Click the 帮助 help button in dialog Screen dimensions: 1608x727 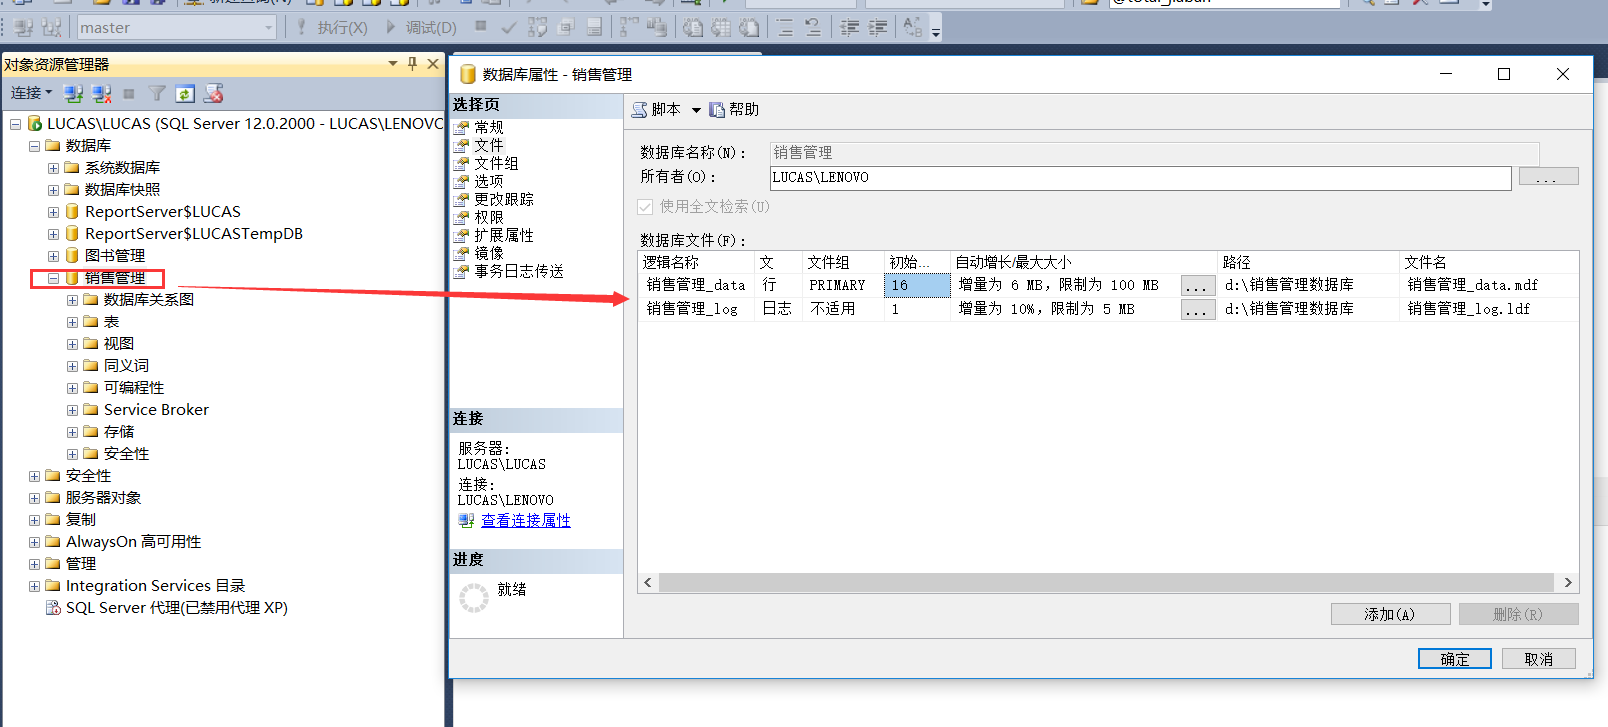point(735,110)
